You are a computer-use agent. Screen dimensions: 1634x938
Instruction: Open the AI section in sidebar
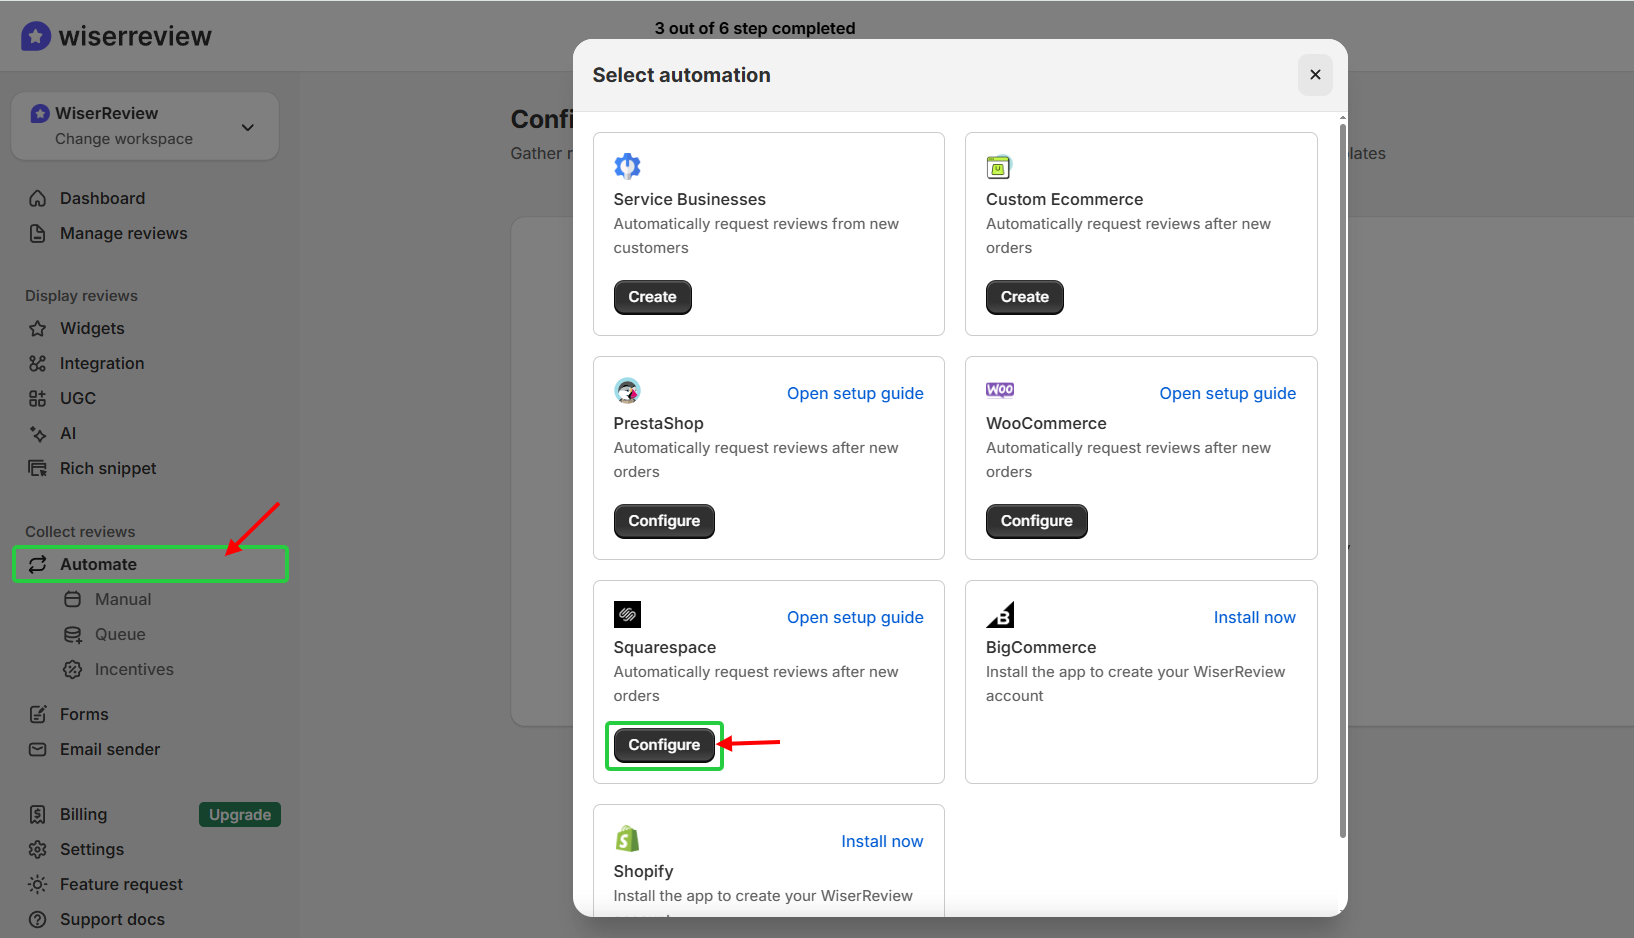tap(68, 433)
